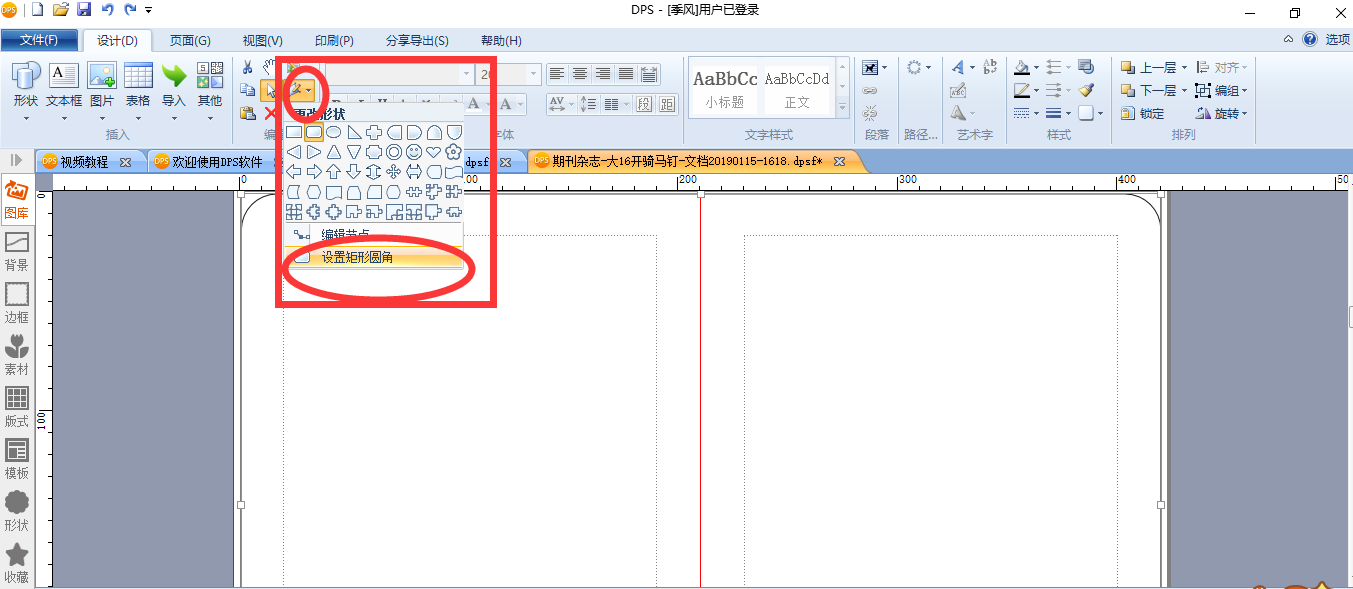
Task: Toggle center text alignment
Action: [580, 74]
